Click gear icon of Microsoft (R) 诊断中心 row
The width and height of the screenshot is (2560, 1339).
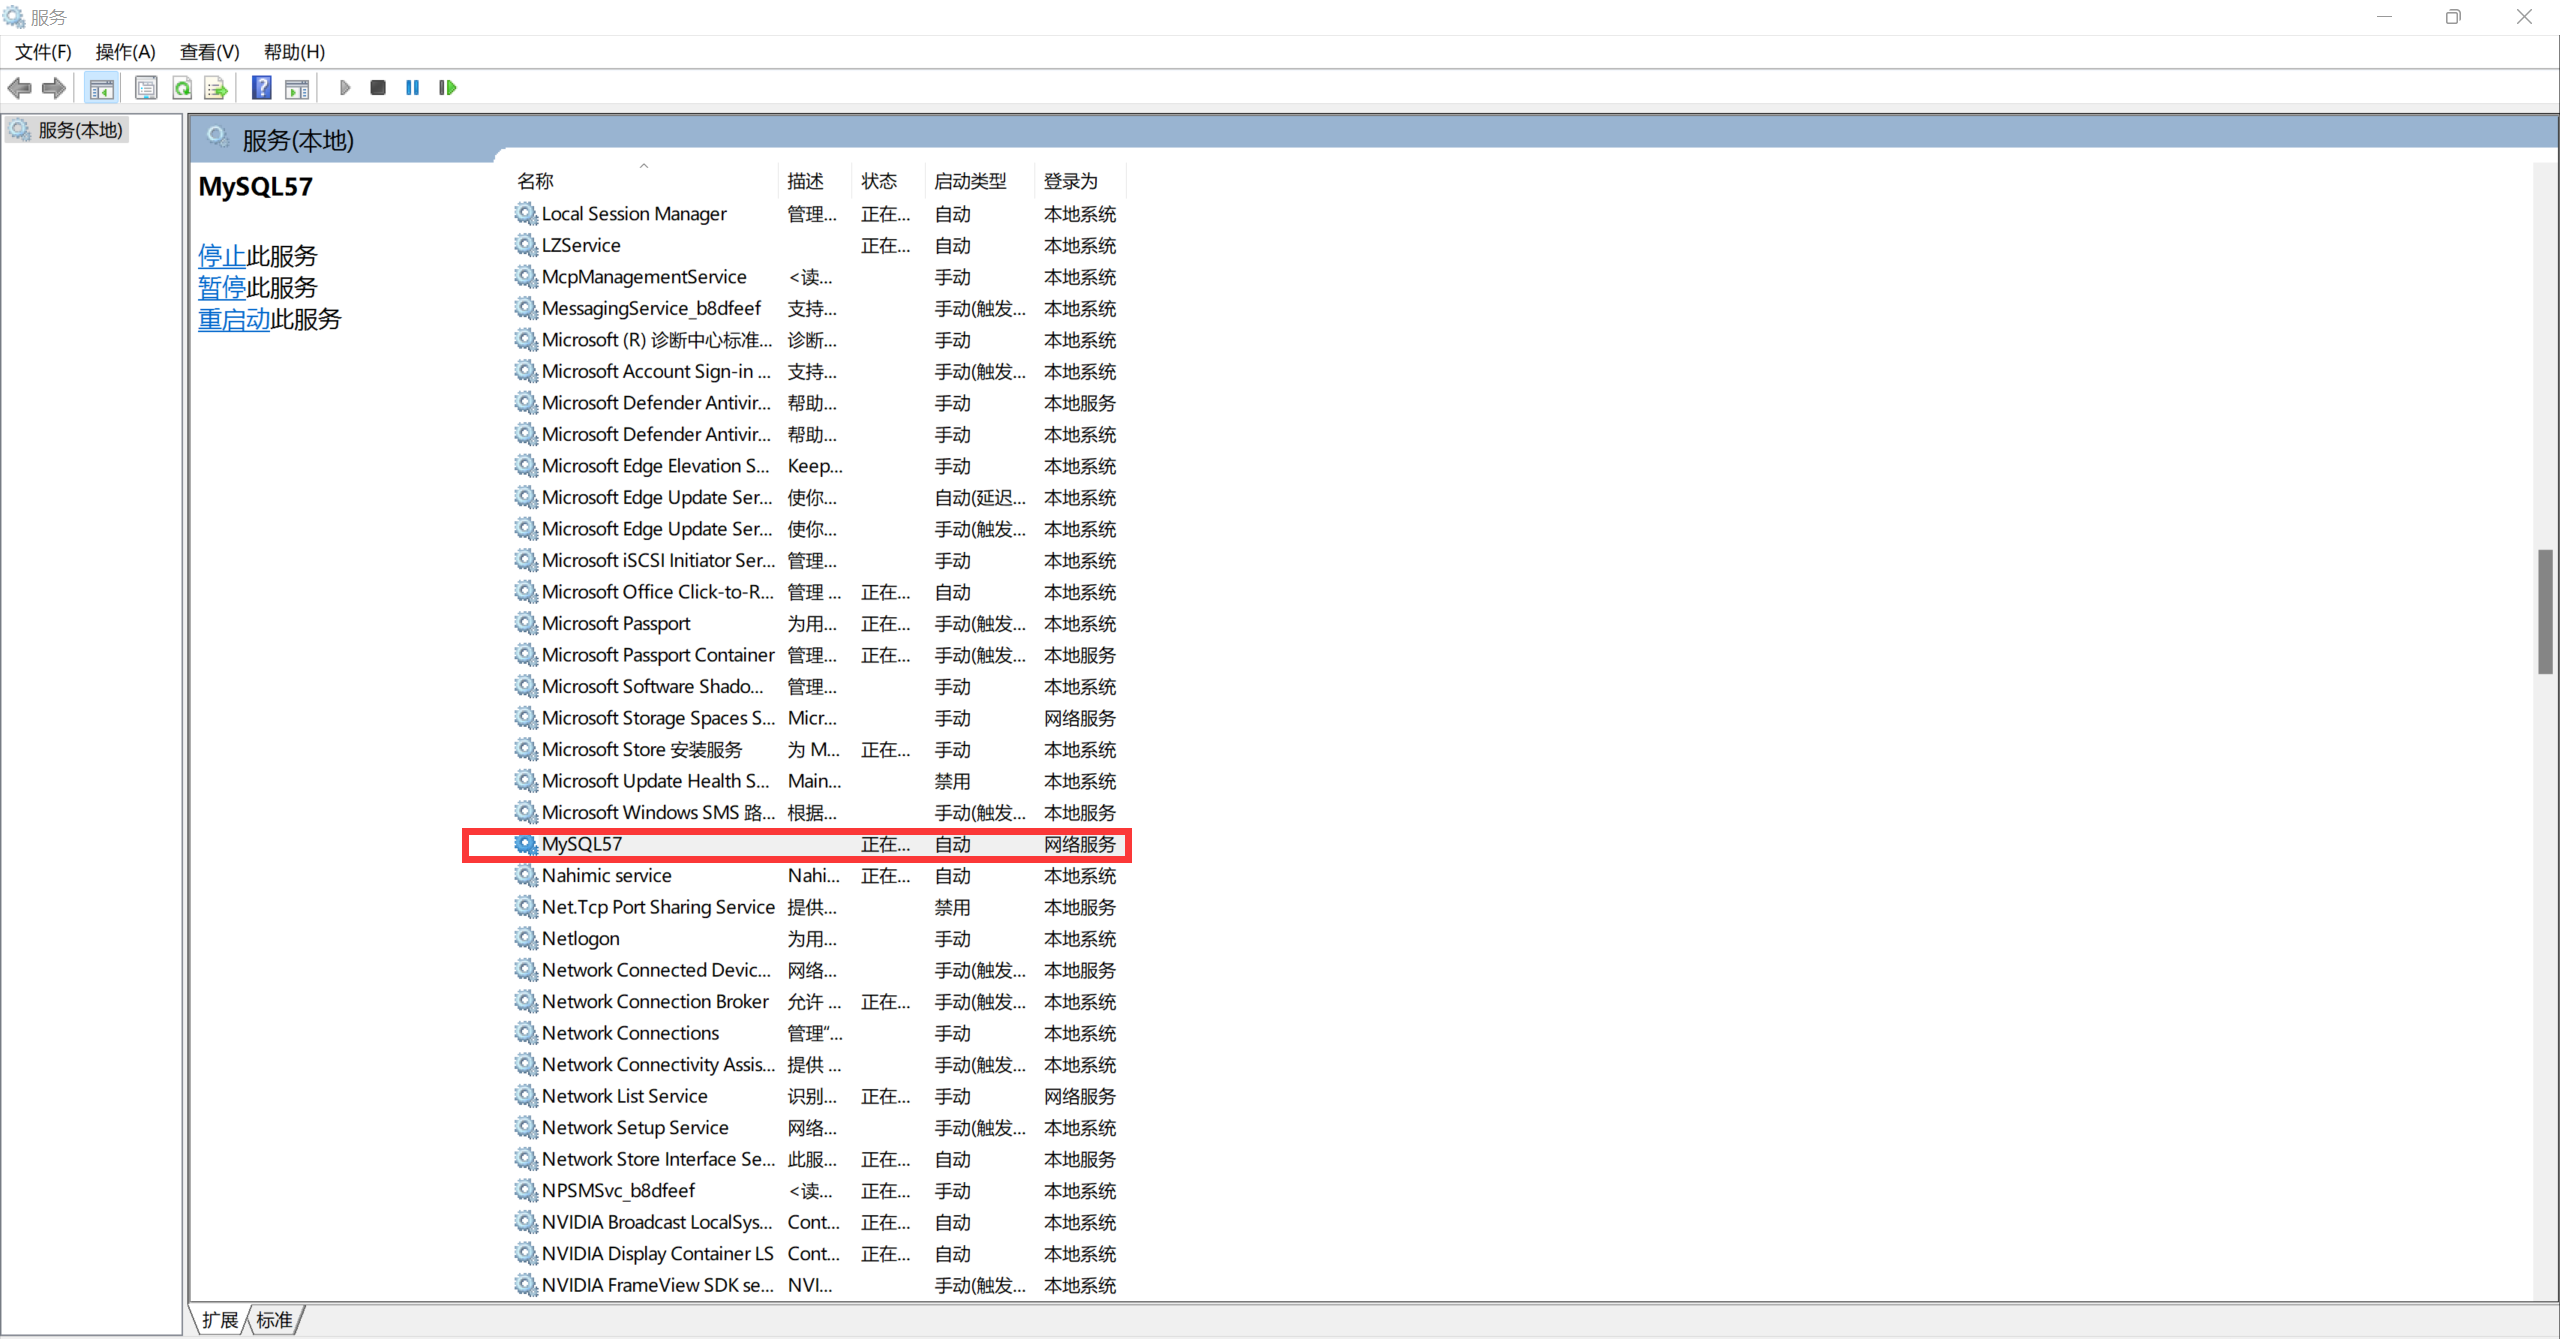pyautogui.click(x=526, y=340)
